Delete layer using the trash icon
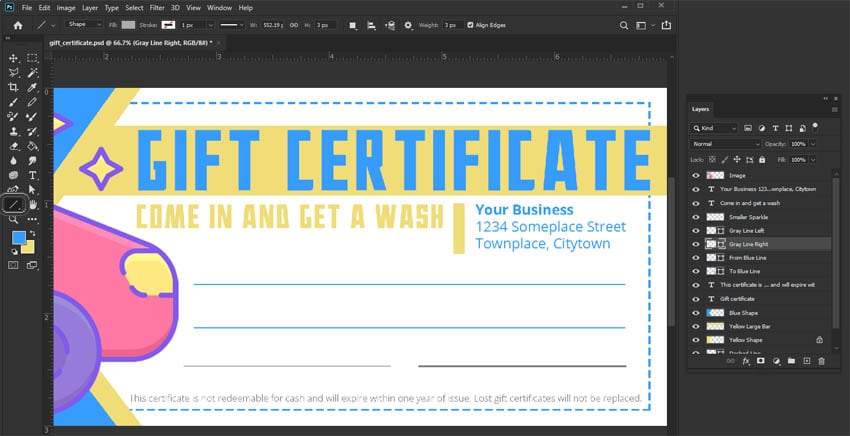 822,361
